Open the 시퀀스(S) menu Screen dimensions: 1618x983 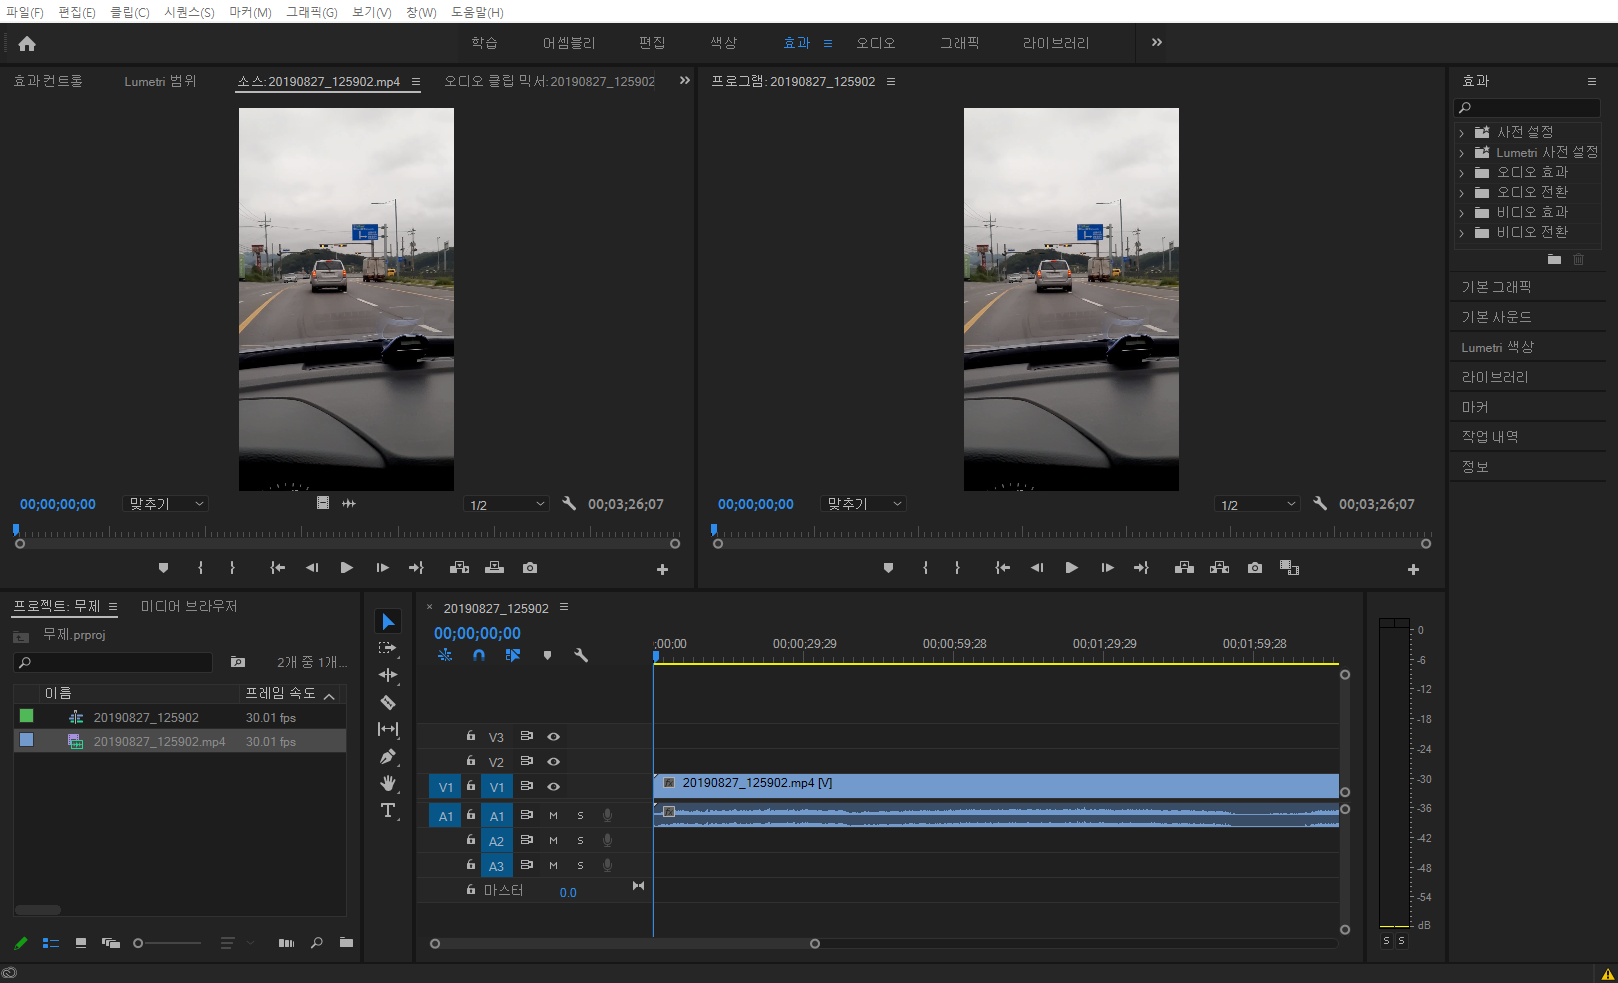pos(189,12)
